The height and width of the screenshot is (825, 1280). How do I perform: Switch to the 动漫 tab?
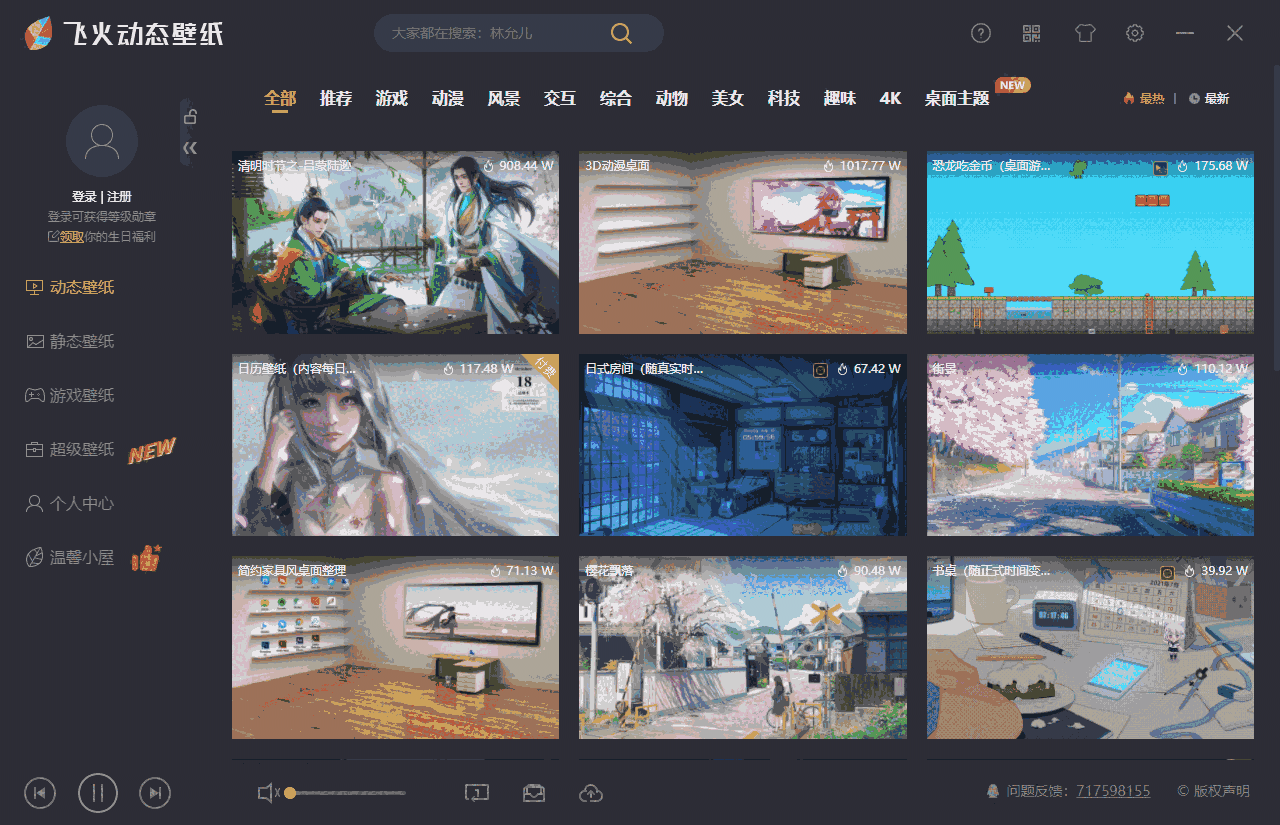pyautogui.click(x=448, y=98)
